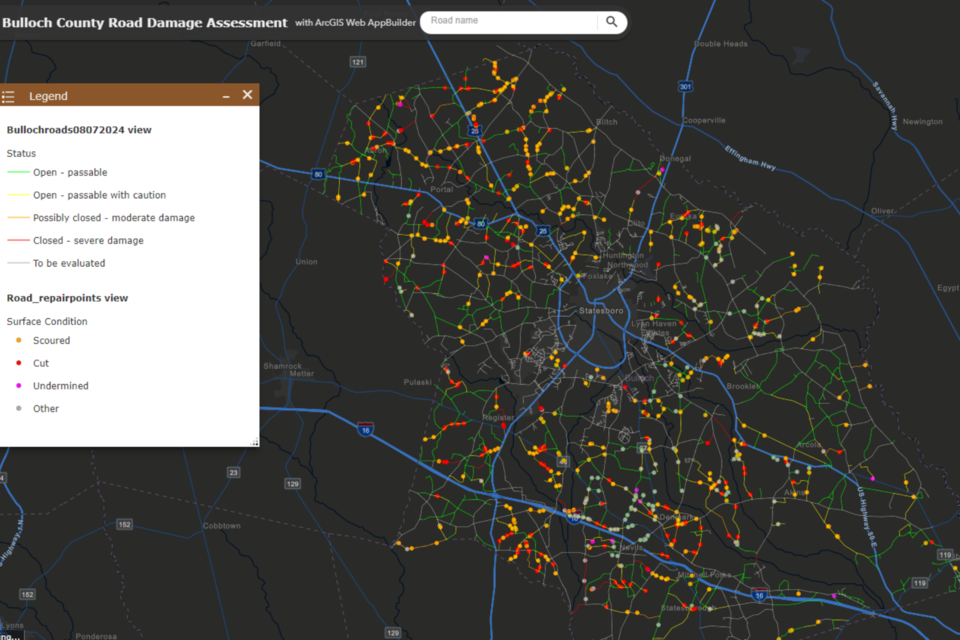The image size is (960, 640).
Task: Click the Interstate 16 shield near Register
Action: coord(366,429)
